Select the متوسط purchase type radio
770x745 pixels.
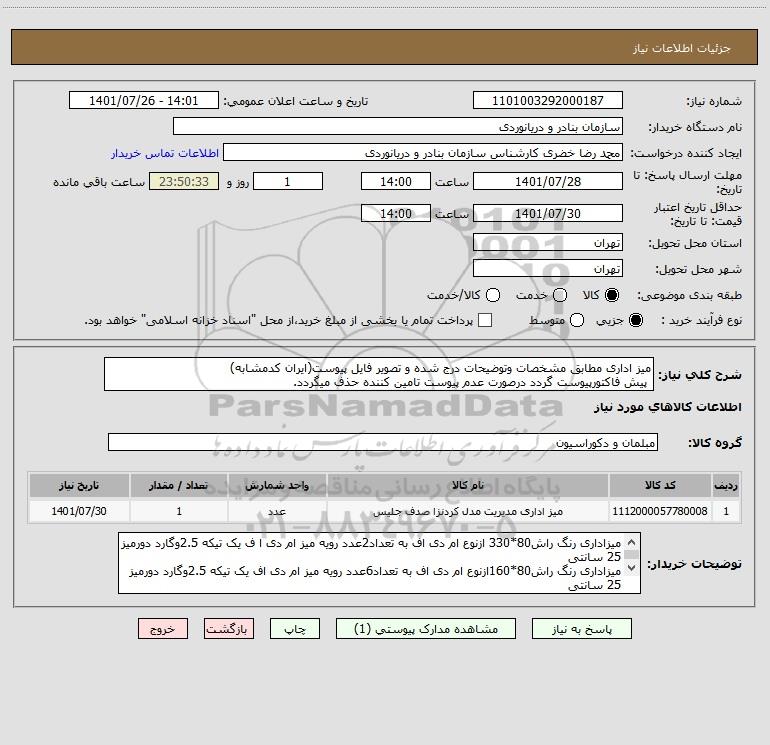(x=577, y=320)
